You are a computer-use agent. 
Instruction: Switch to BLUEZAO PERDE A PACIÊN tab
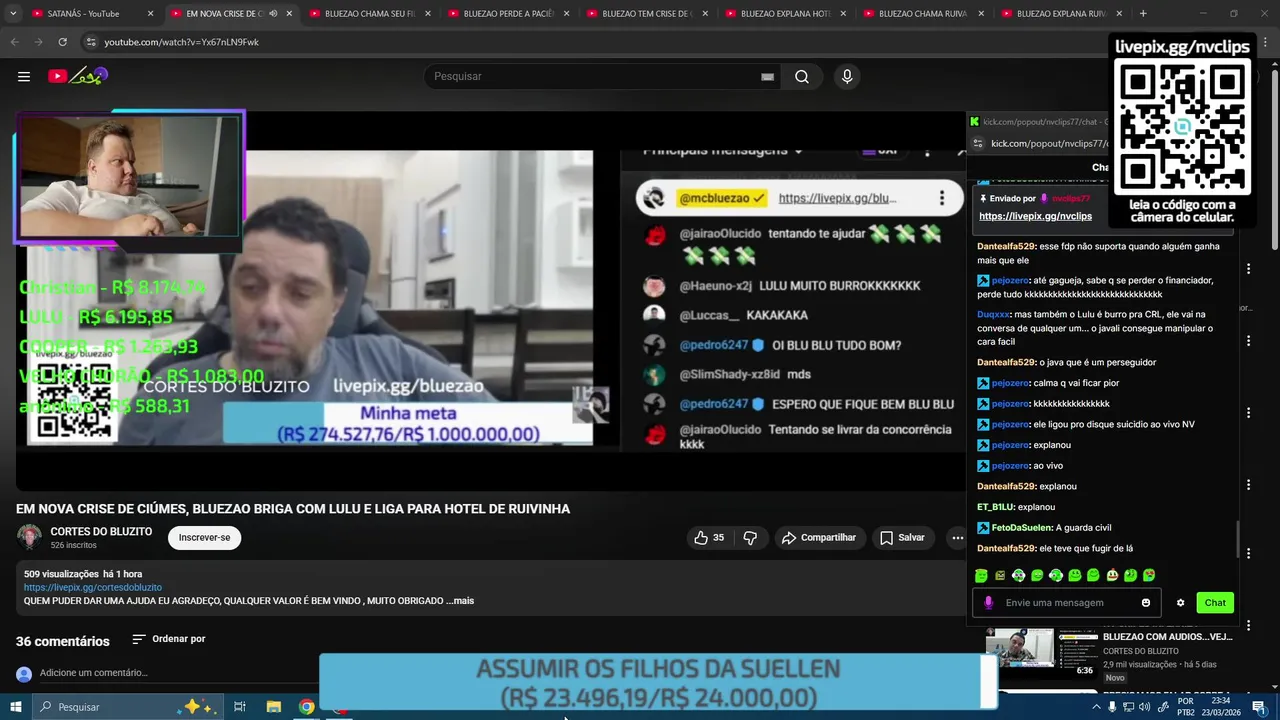(509, 13)
